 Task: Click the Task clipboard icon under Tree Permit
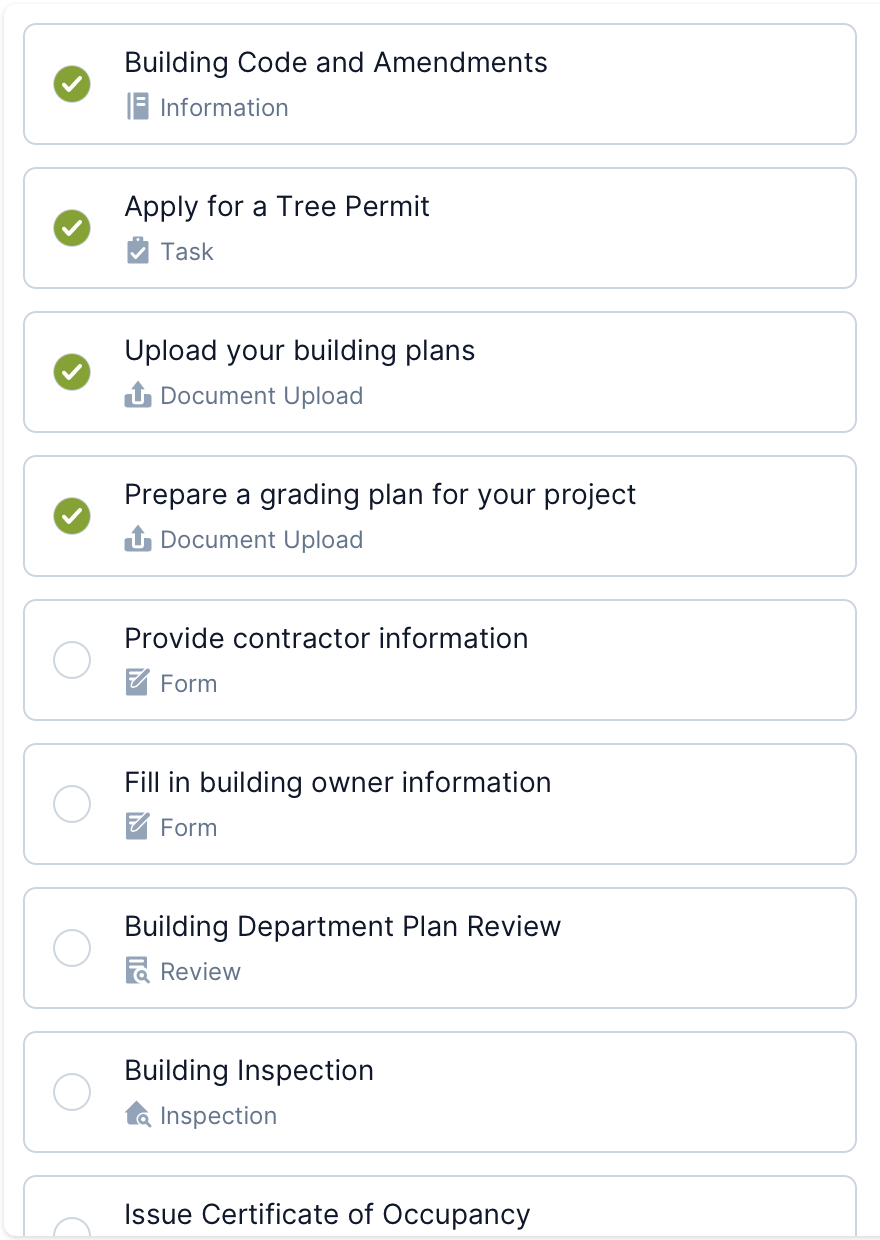click(137, 251)
